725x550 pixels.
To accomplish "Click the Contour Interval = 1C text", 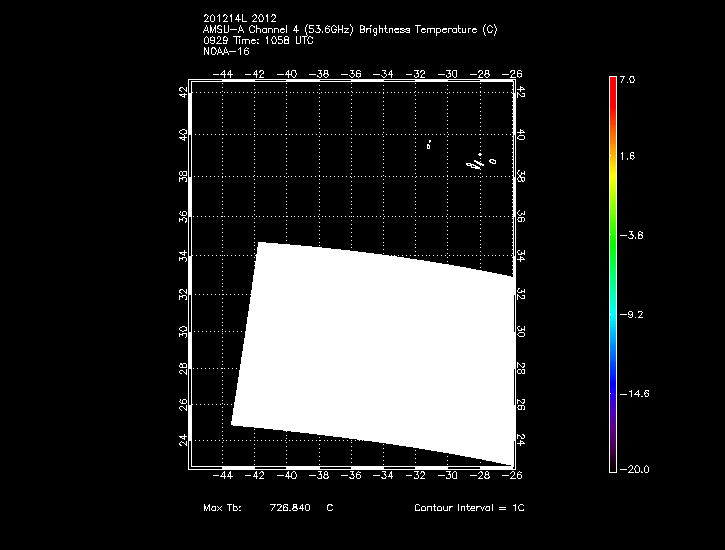I will pos(469,509).
